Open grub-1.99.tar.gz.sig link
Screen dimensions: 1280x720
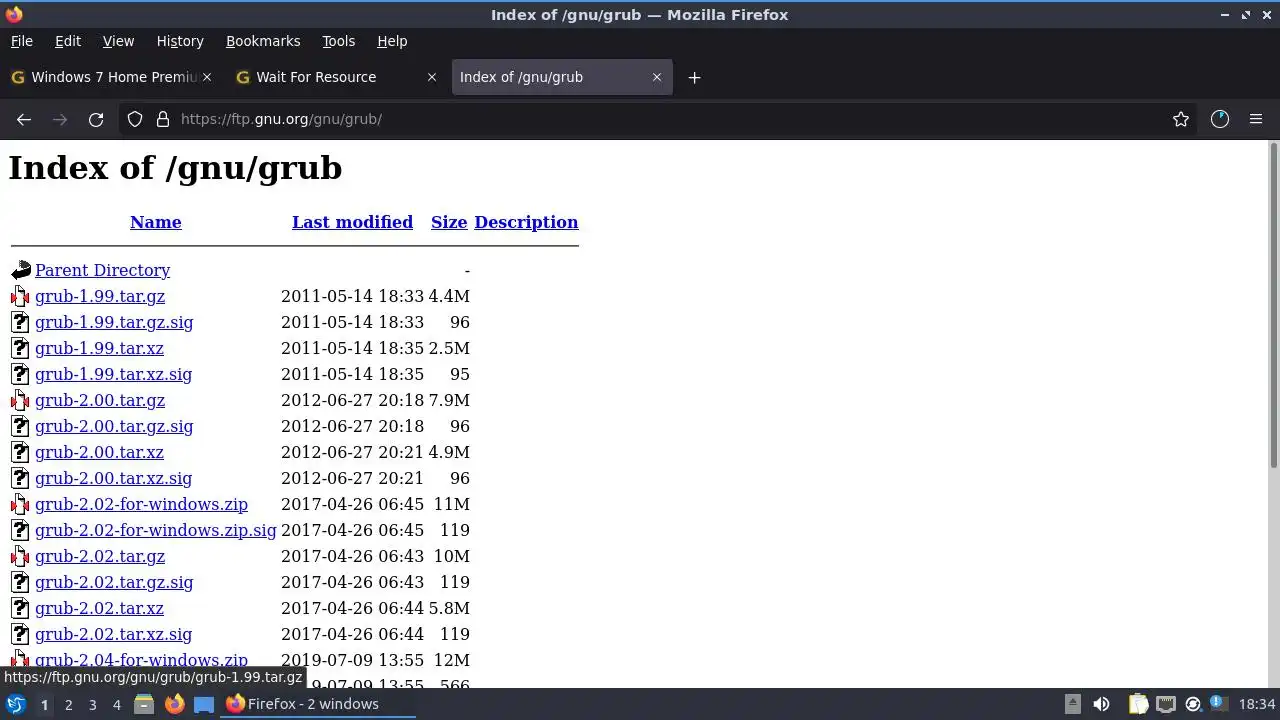pos(114,322)
